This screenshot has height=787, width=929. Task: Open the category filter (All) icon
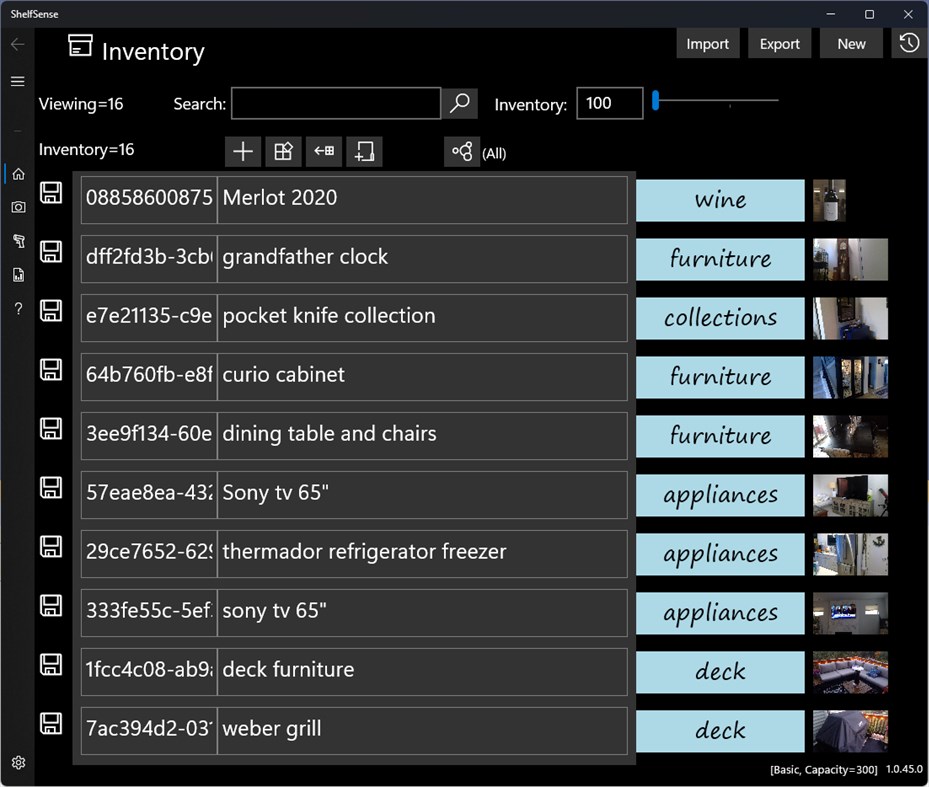point(462,152)
